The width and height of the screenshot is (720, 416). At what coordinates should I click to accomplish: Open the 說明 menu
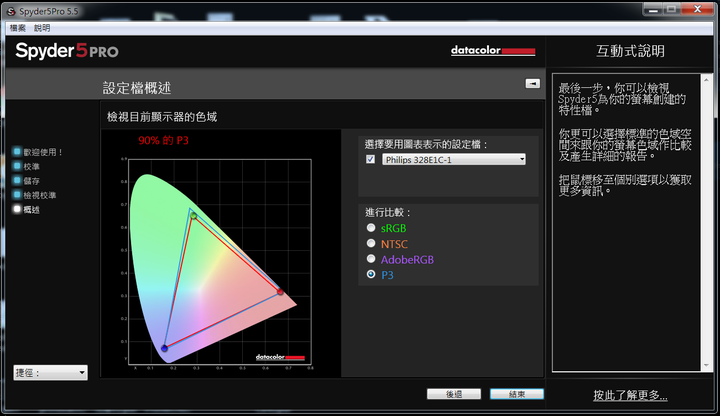click(x=42, y=28)
